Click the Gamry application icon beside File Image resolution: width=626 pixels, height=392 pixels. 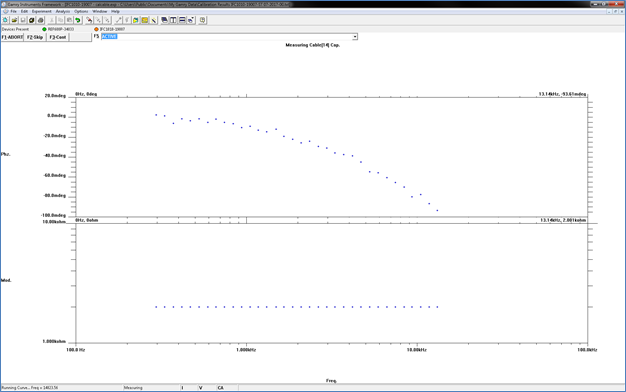5,11
